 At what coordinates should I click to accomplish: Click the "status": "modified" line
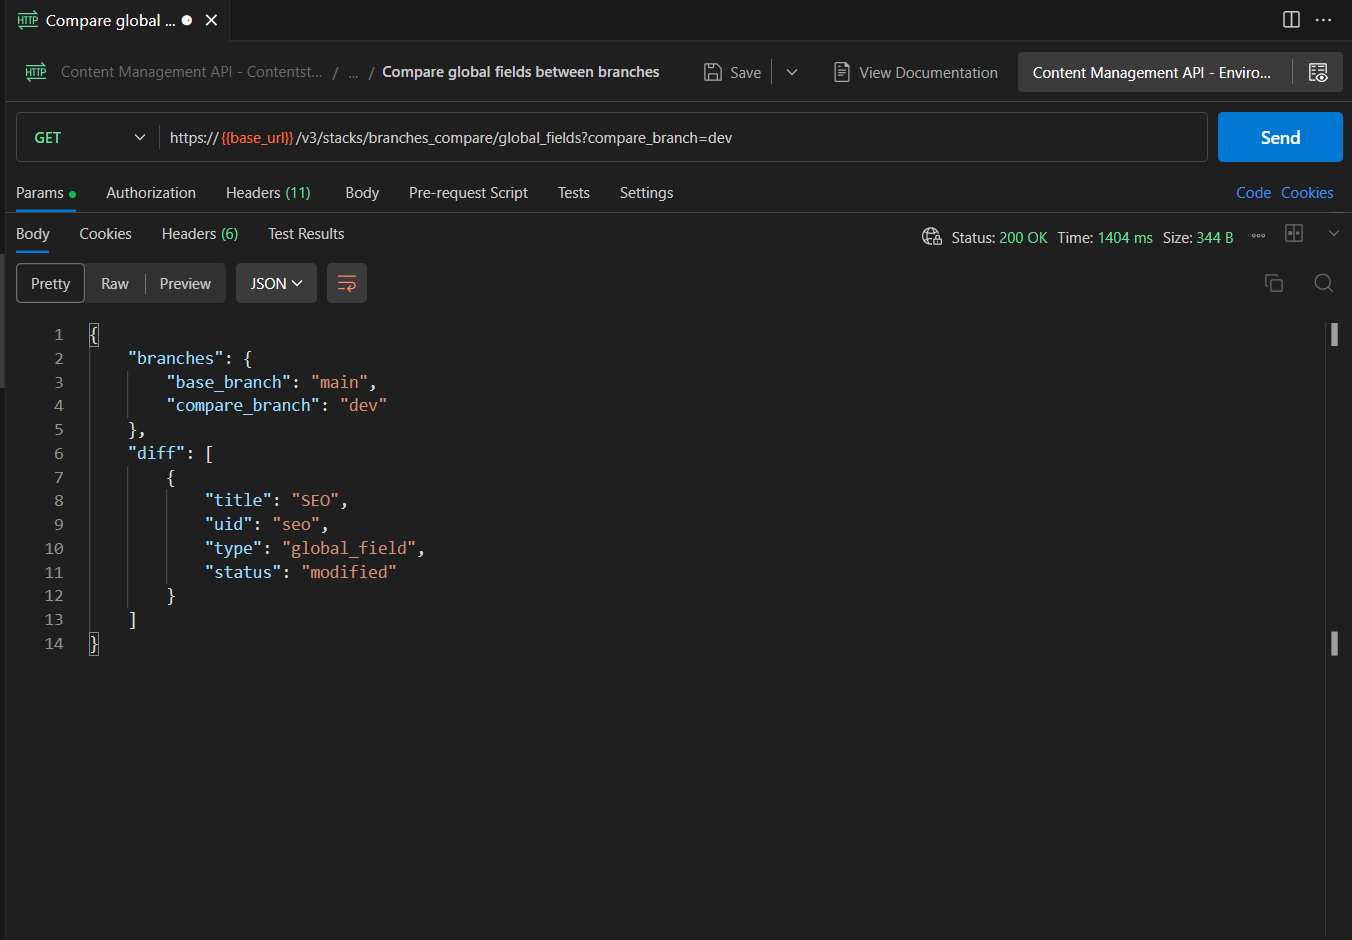pyautogui.click(x=300, y=572)
